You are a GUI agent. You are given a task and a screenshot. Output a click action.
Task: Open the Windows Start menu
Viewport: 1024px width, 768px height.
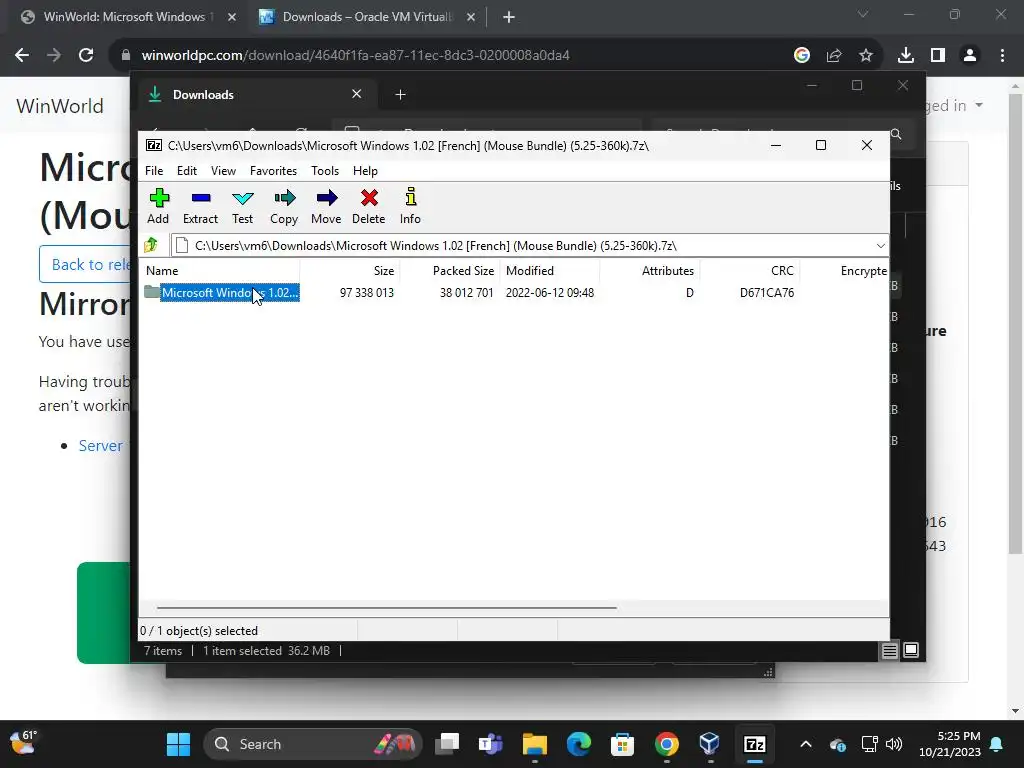tap(178, 744)
